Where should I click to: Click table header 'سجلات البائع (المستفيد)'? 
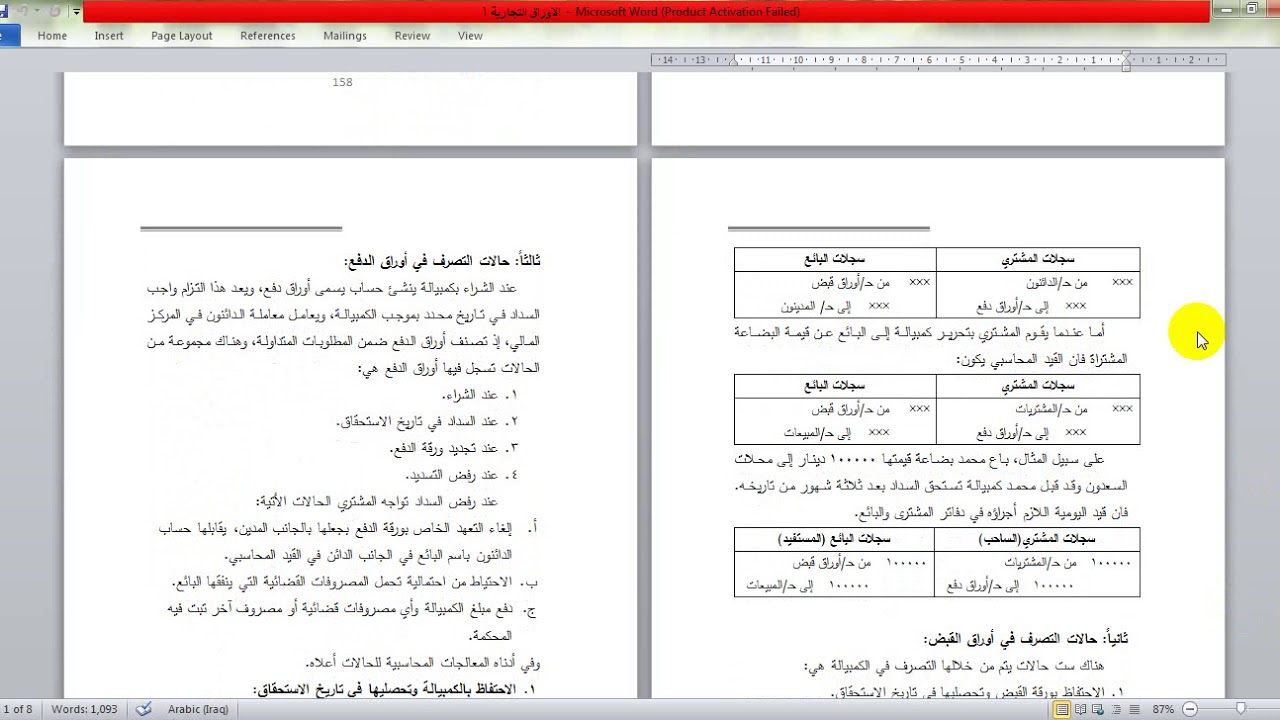click(834, 539)
